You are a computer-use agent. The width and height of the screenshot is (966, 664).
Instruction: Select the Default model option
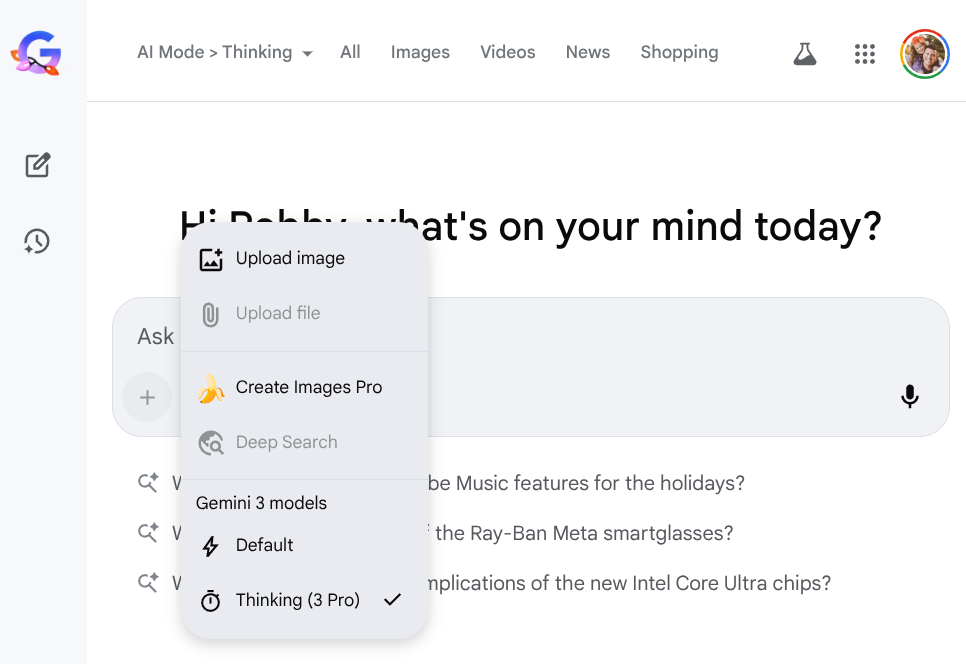click(x=264, y=545)
